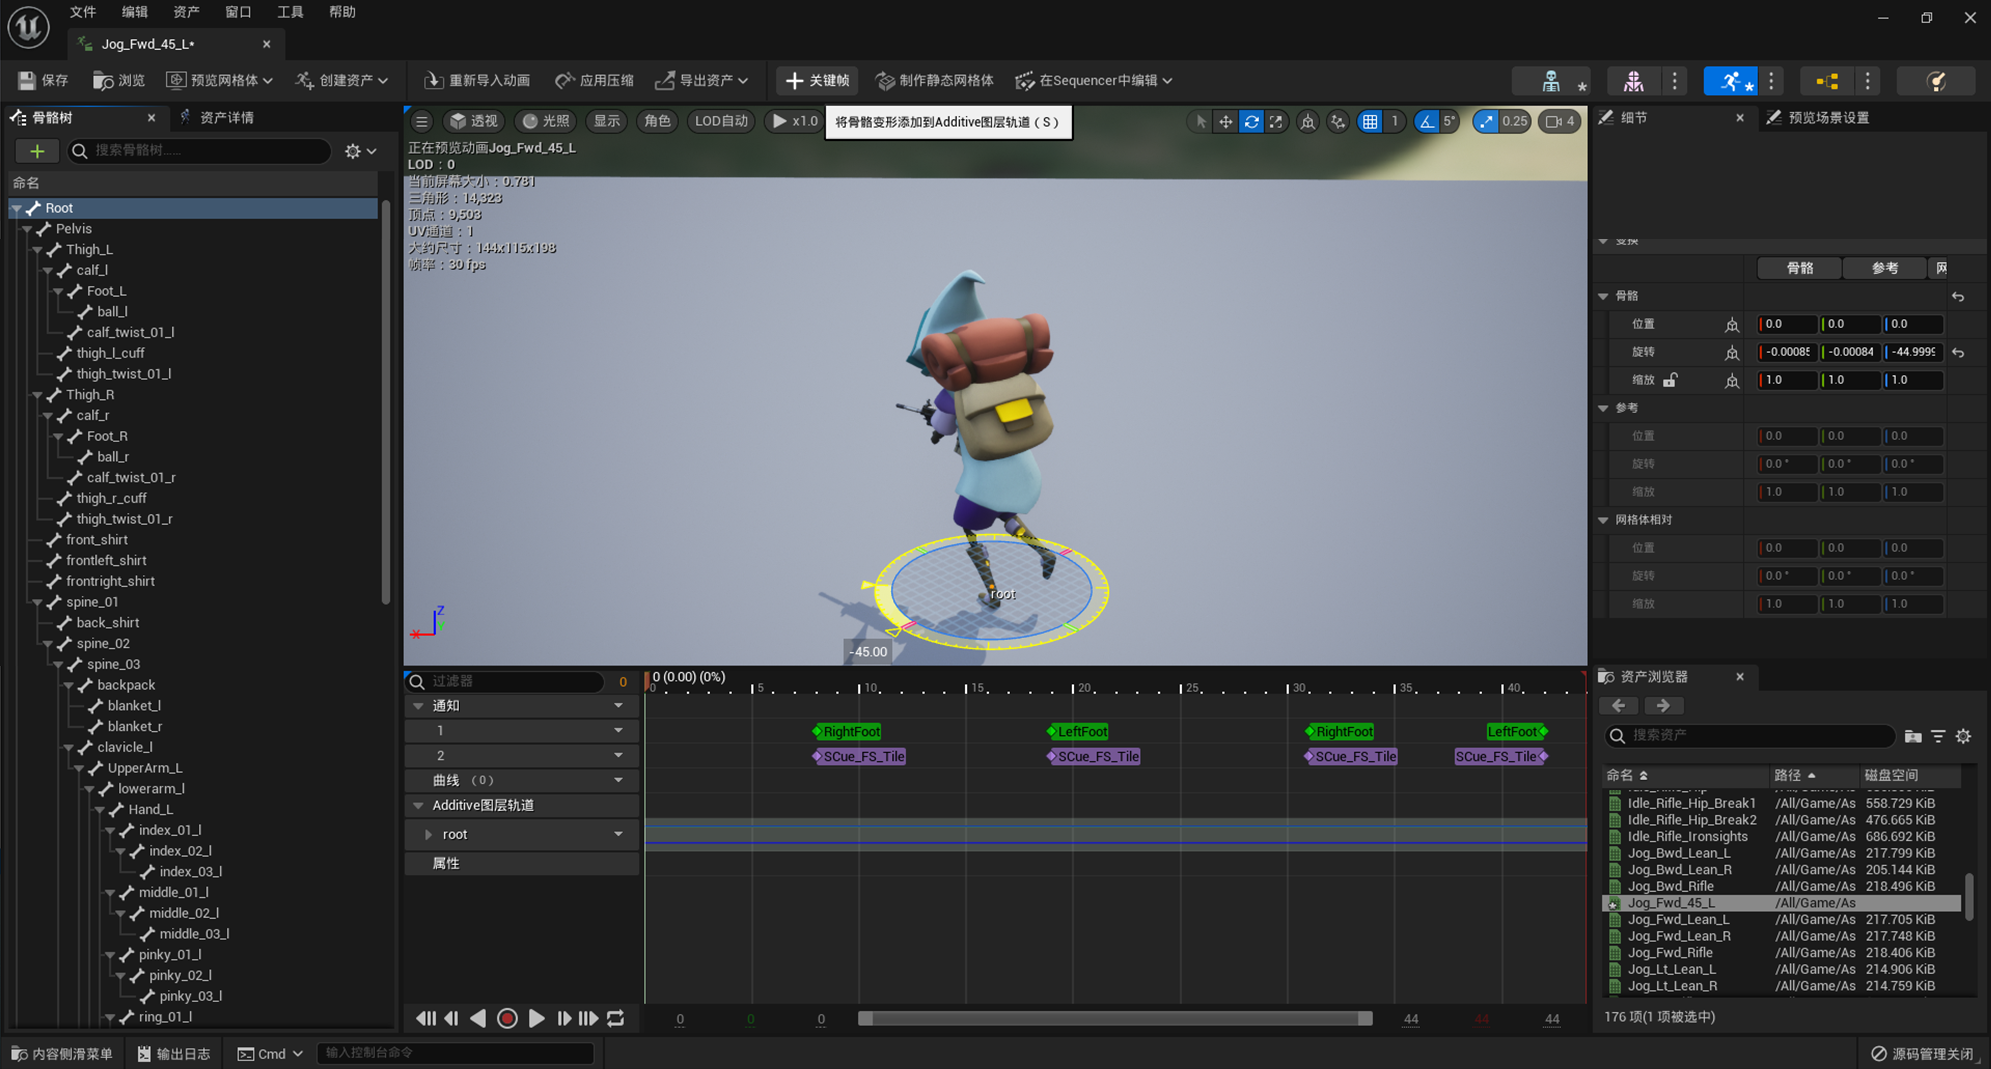1991x1069 pixels.
Task: Toggle rotation angle snapping
Action: click(1426, 121)
